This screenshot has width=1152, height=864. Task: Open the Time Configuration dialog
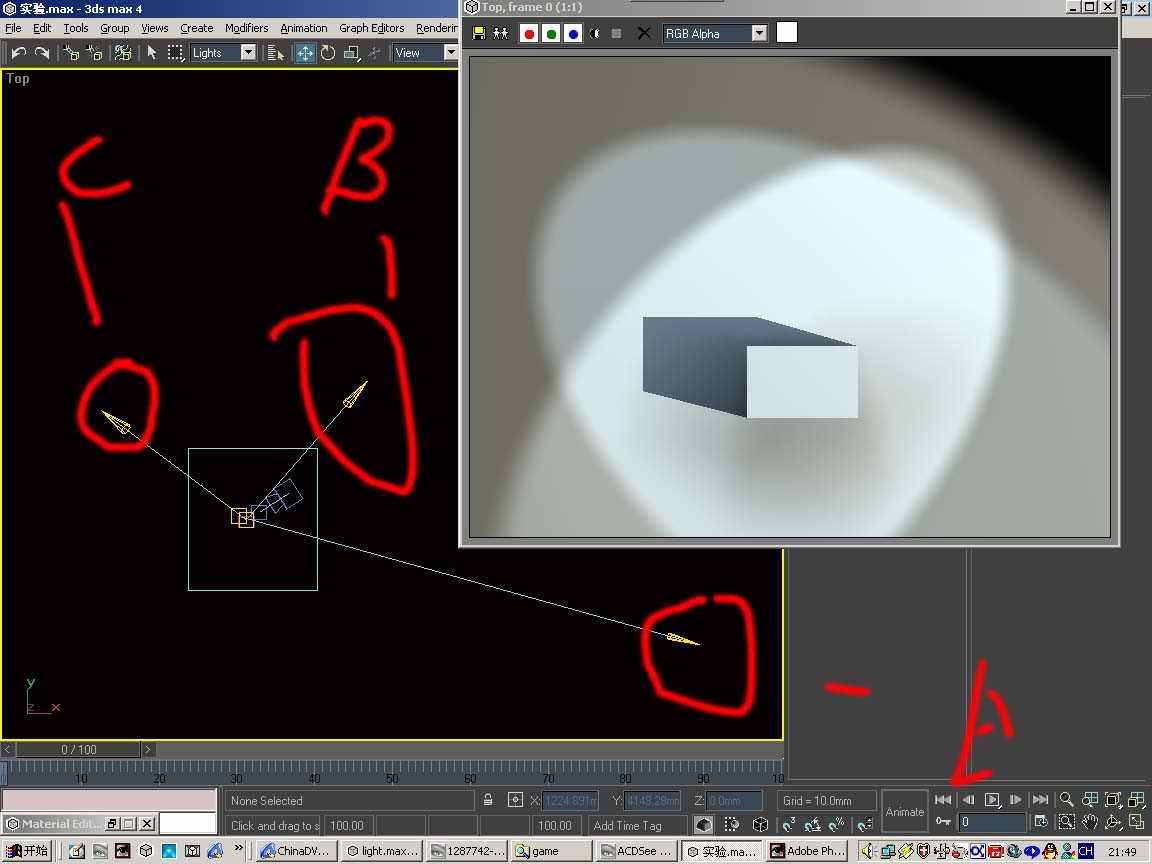point(1041,822)
